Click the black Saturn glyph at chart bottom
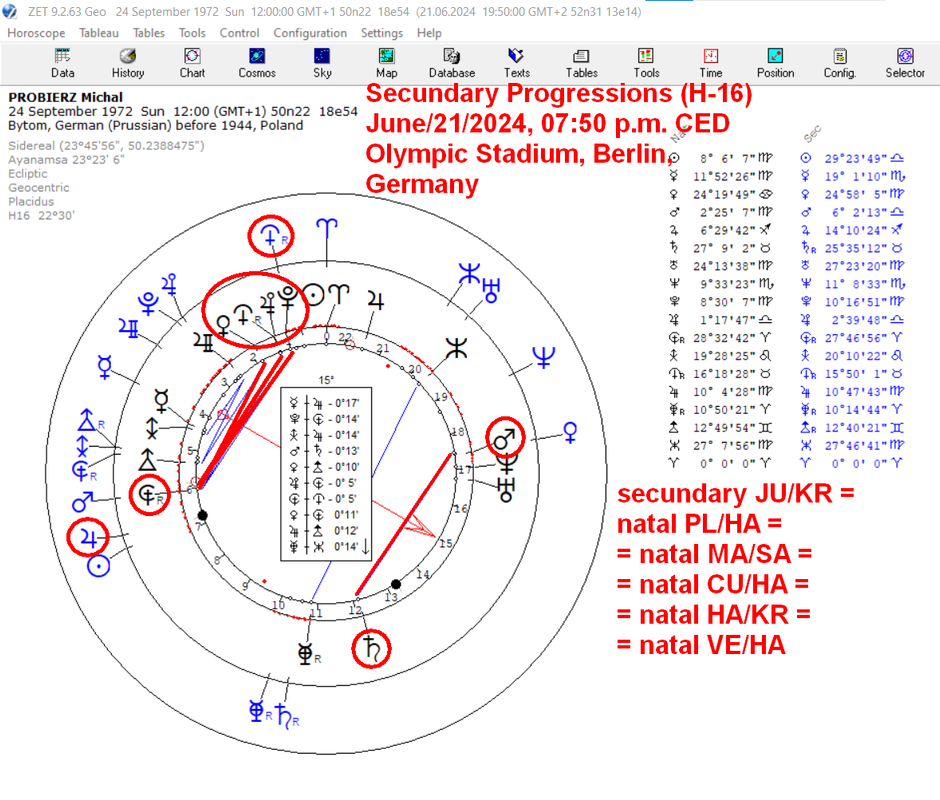The image size is (940, 800). 371,649
